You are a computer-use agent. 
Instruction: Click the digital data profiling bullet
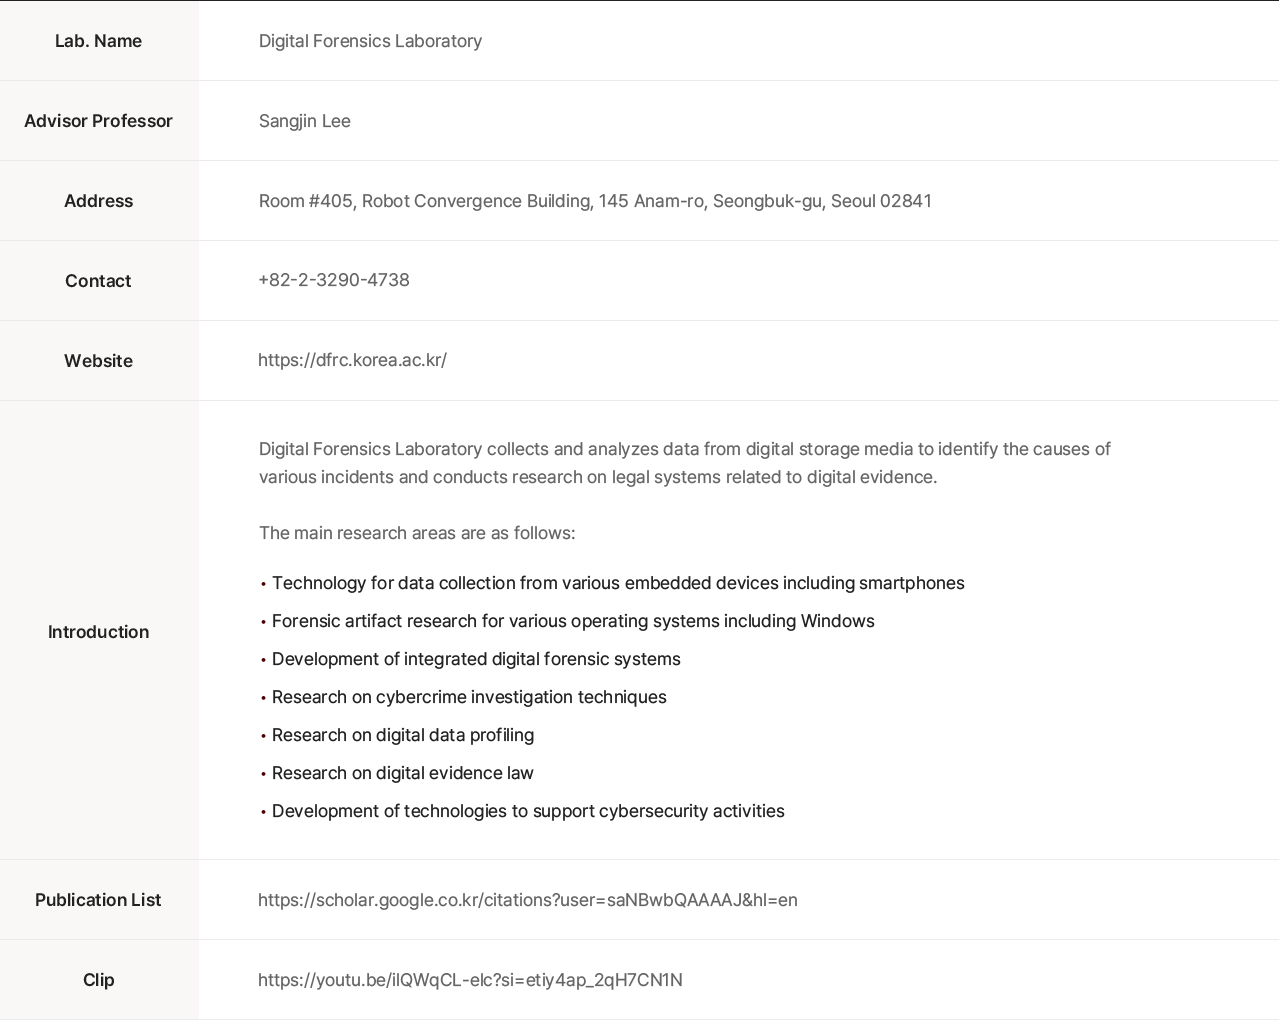point(402,735)
